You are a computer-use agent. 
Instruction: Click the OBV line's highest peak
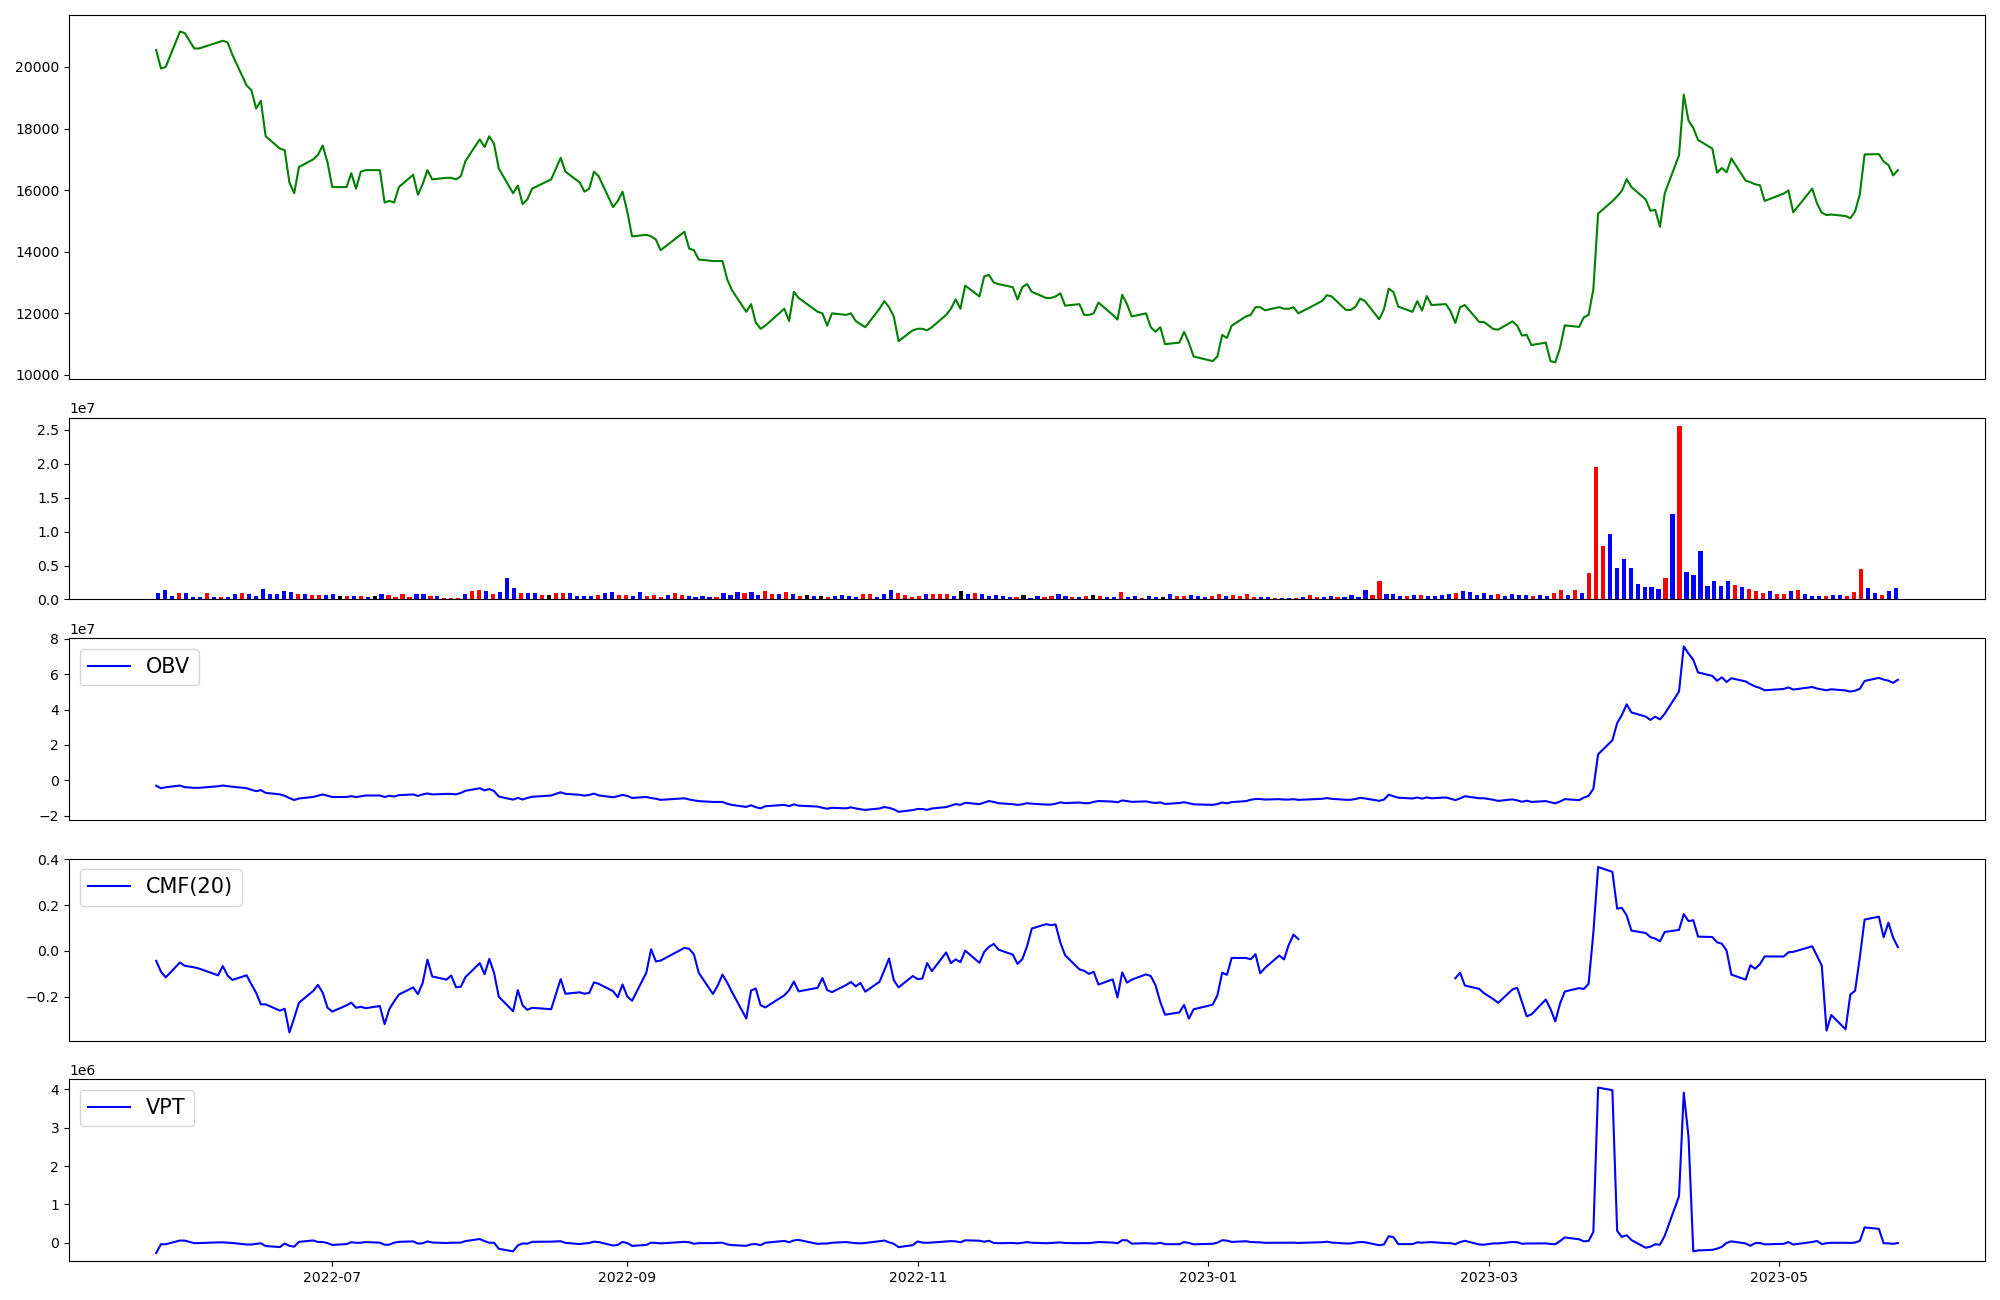tap(1683, 647)
